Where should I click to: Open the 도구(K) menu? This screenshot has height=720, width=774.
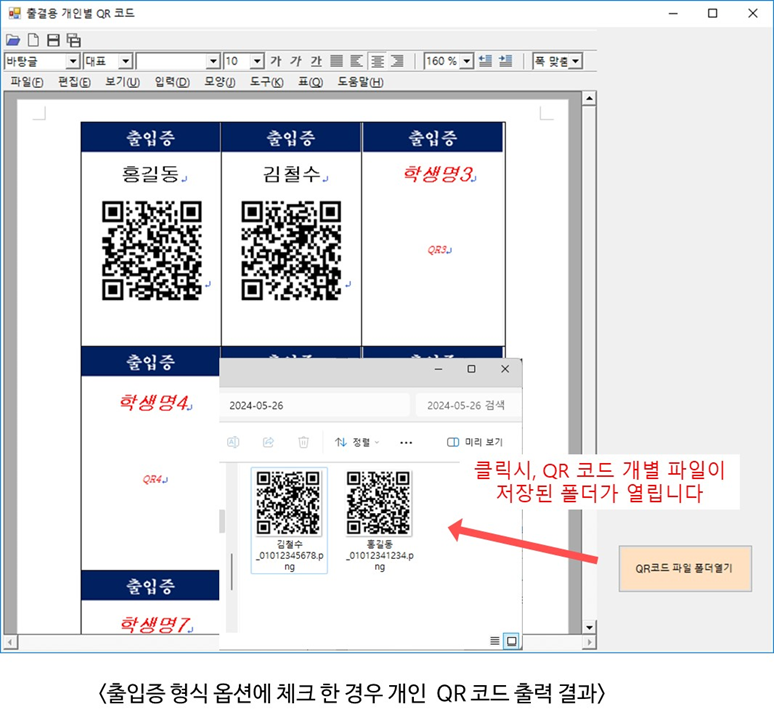point(267,81)
